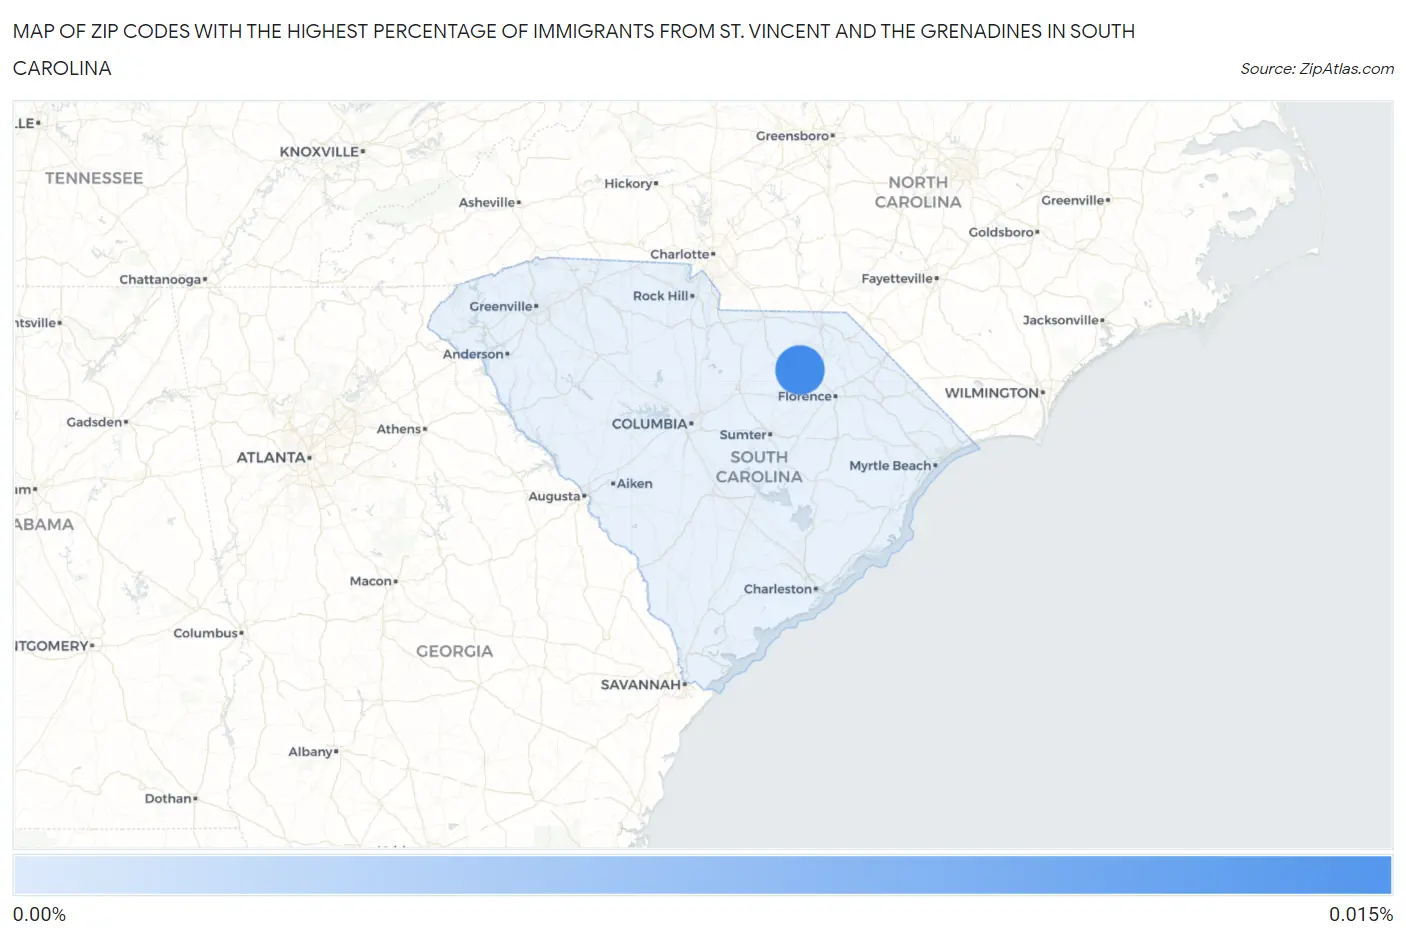Screen dimensions: 1406x937
Task: Click the color gradient legend bar
Action: [702, 875]
